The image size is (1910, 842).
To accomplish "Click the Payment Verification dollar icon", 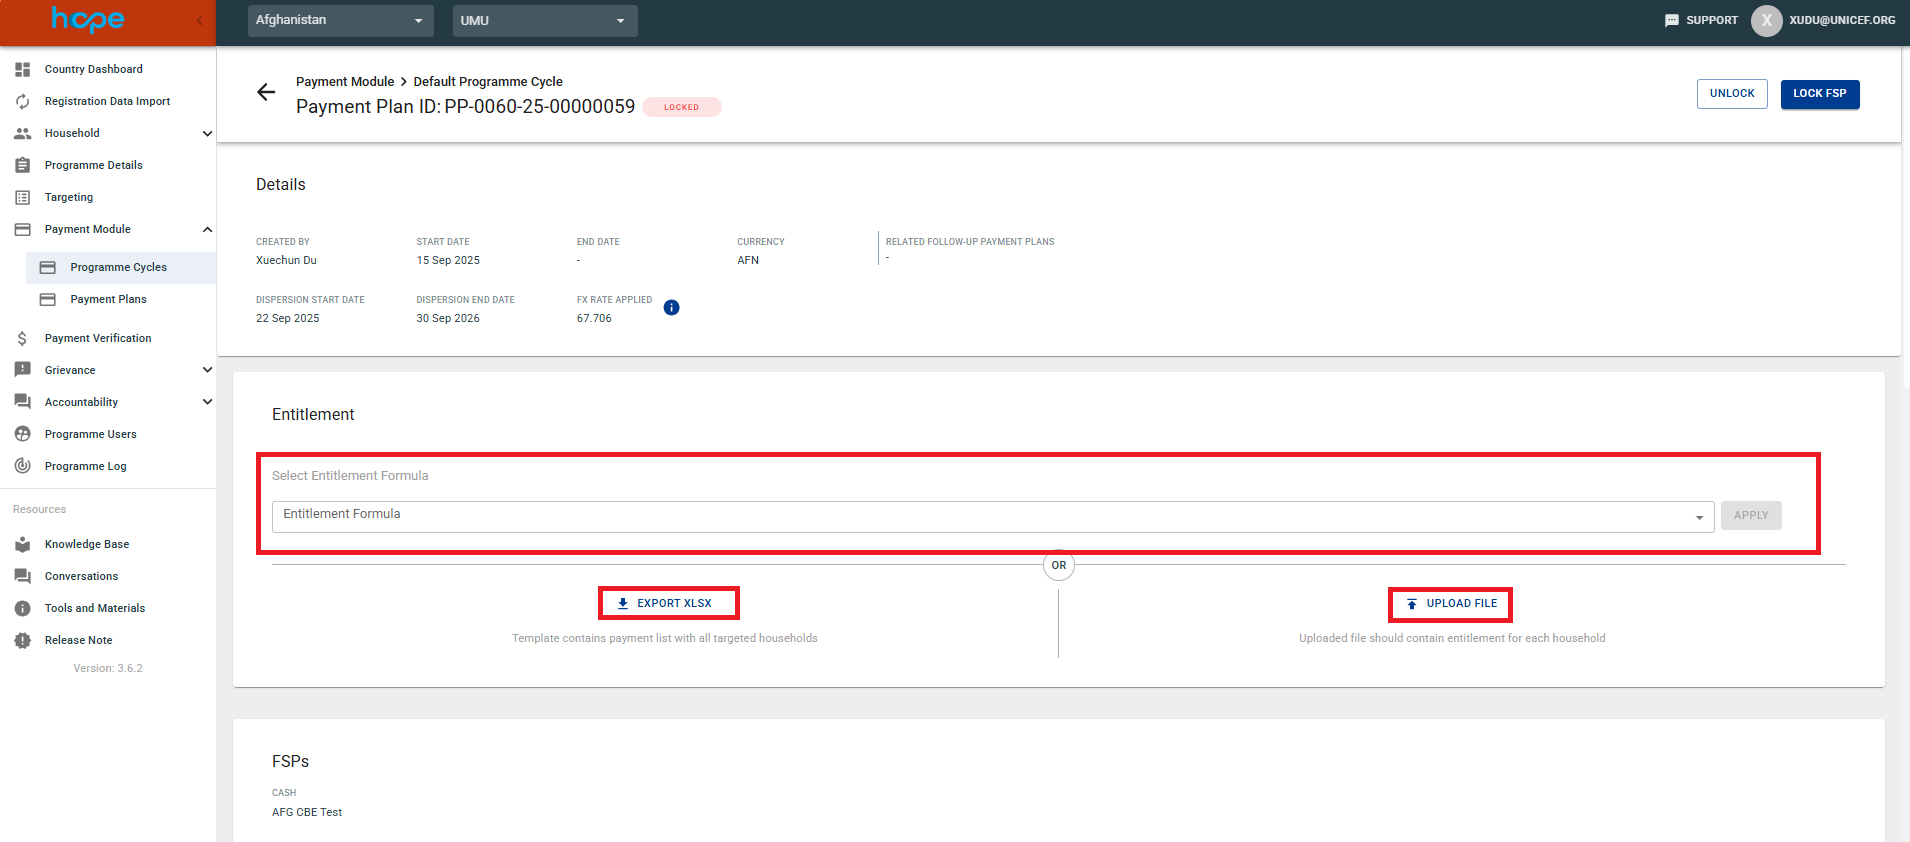I will (23, 338).
